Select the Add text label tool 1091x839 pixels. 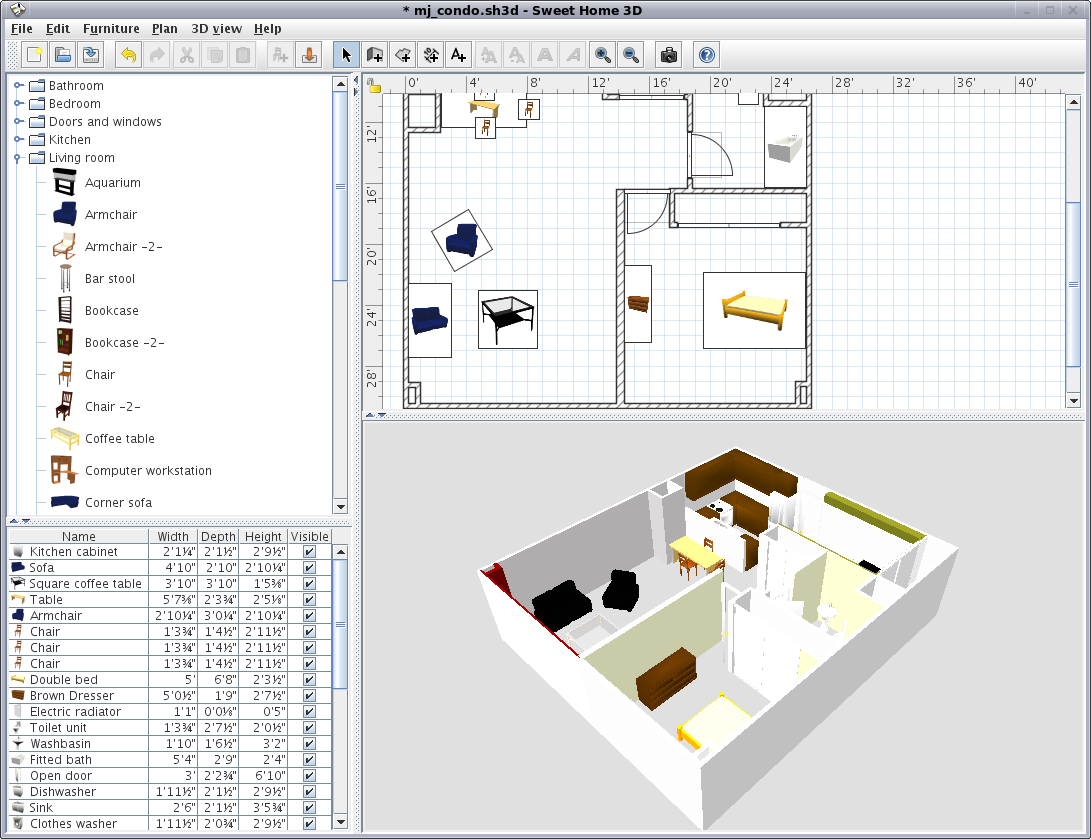click(x=458, y=55)
